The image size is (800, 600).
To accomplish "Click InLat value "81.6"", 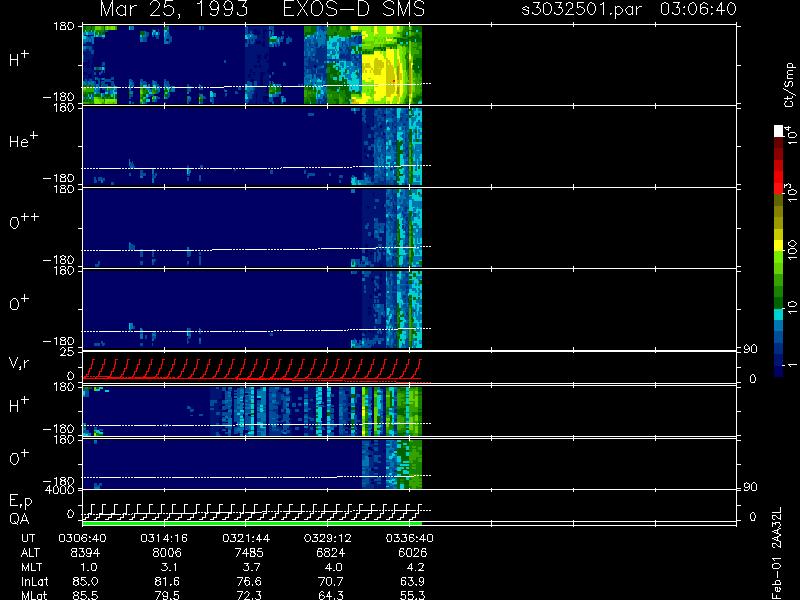I will point(167,581).
